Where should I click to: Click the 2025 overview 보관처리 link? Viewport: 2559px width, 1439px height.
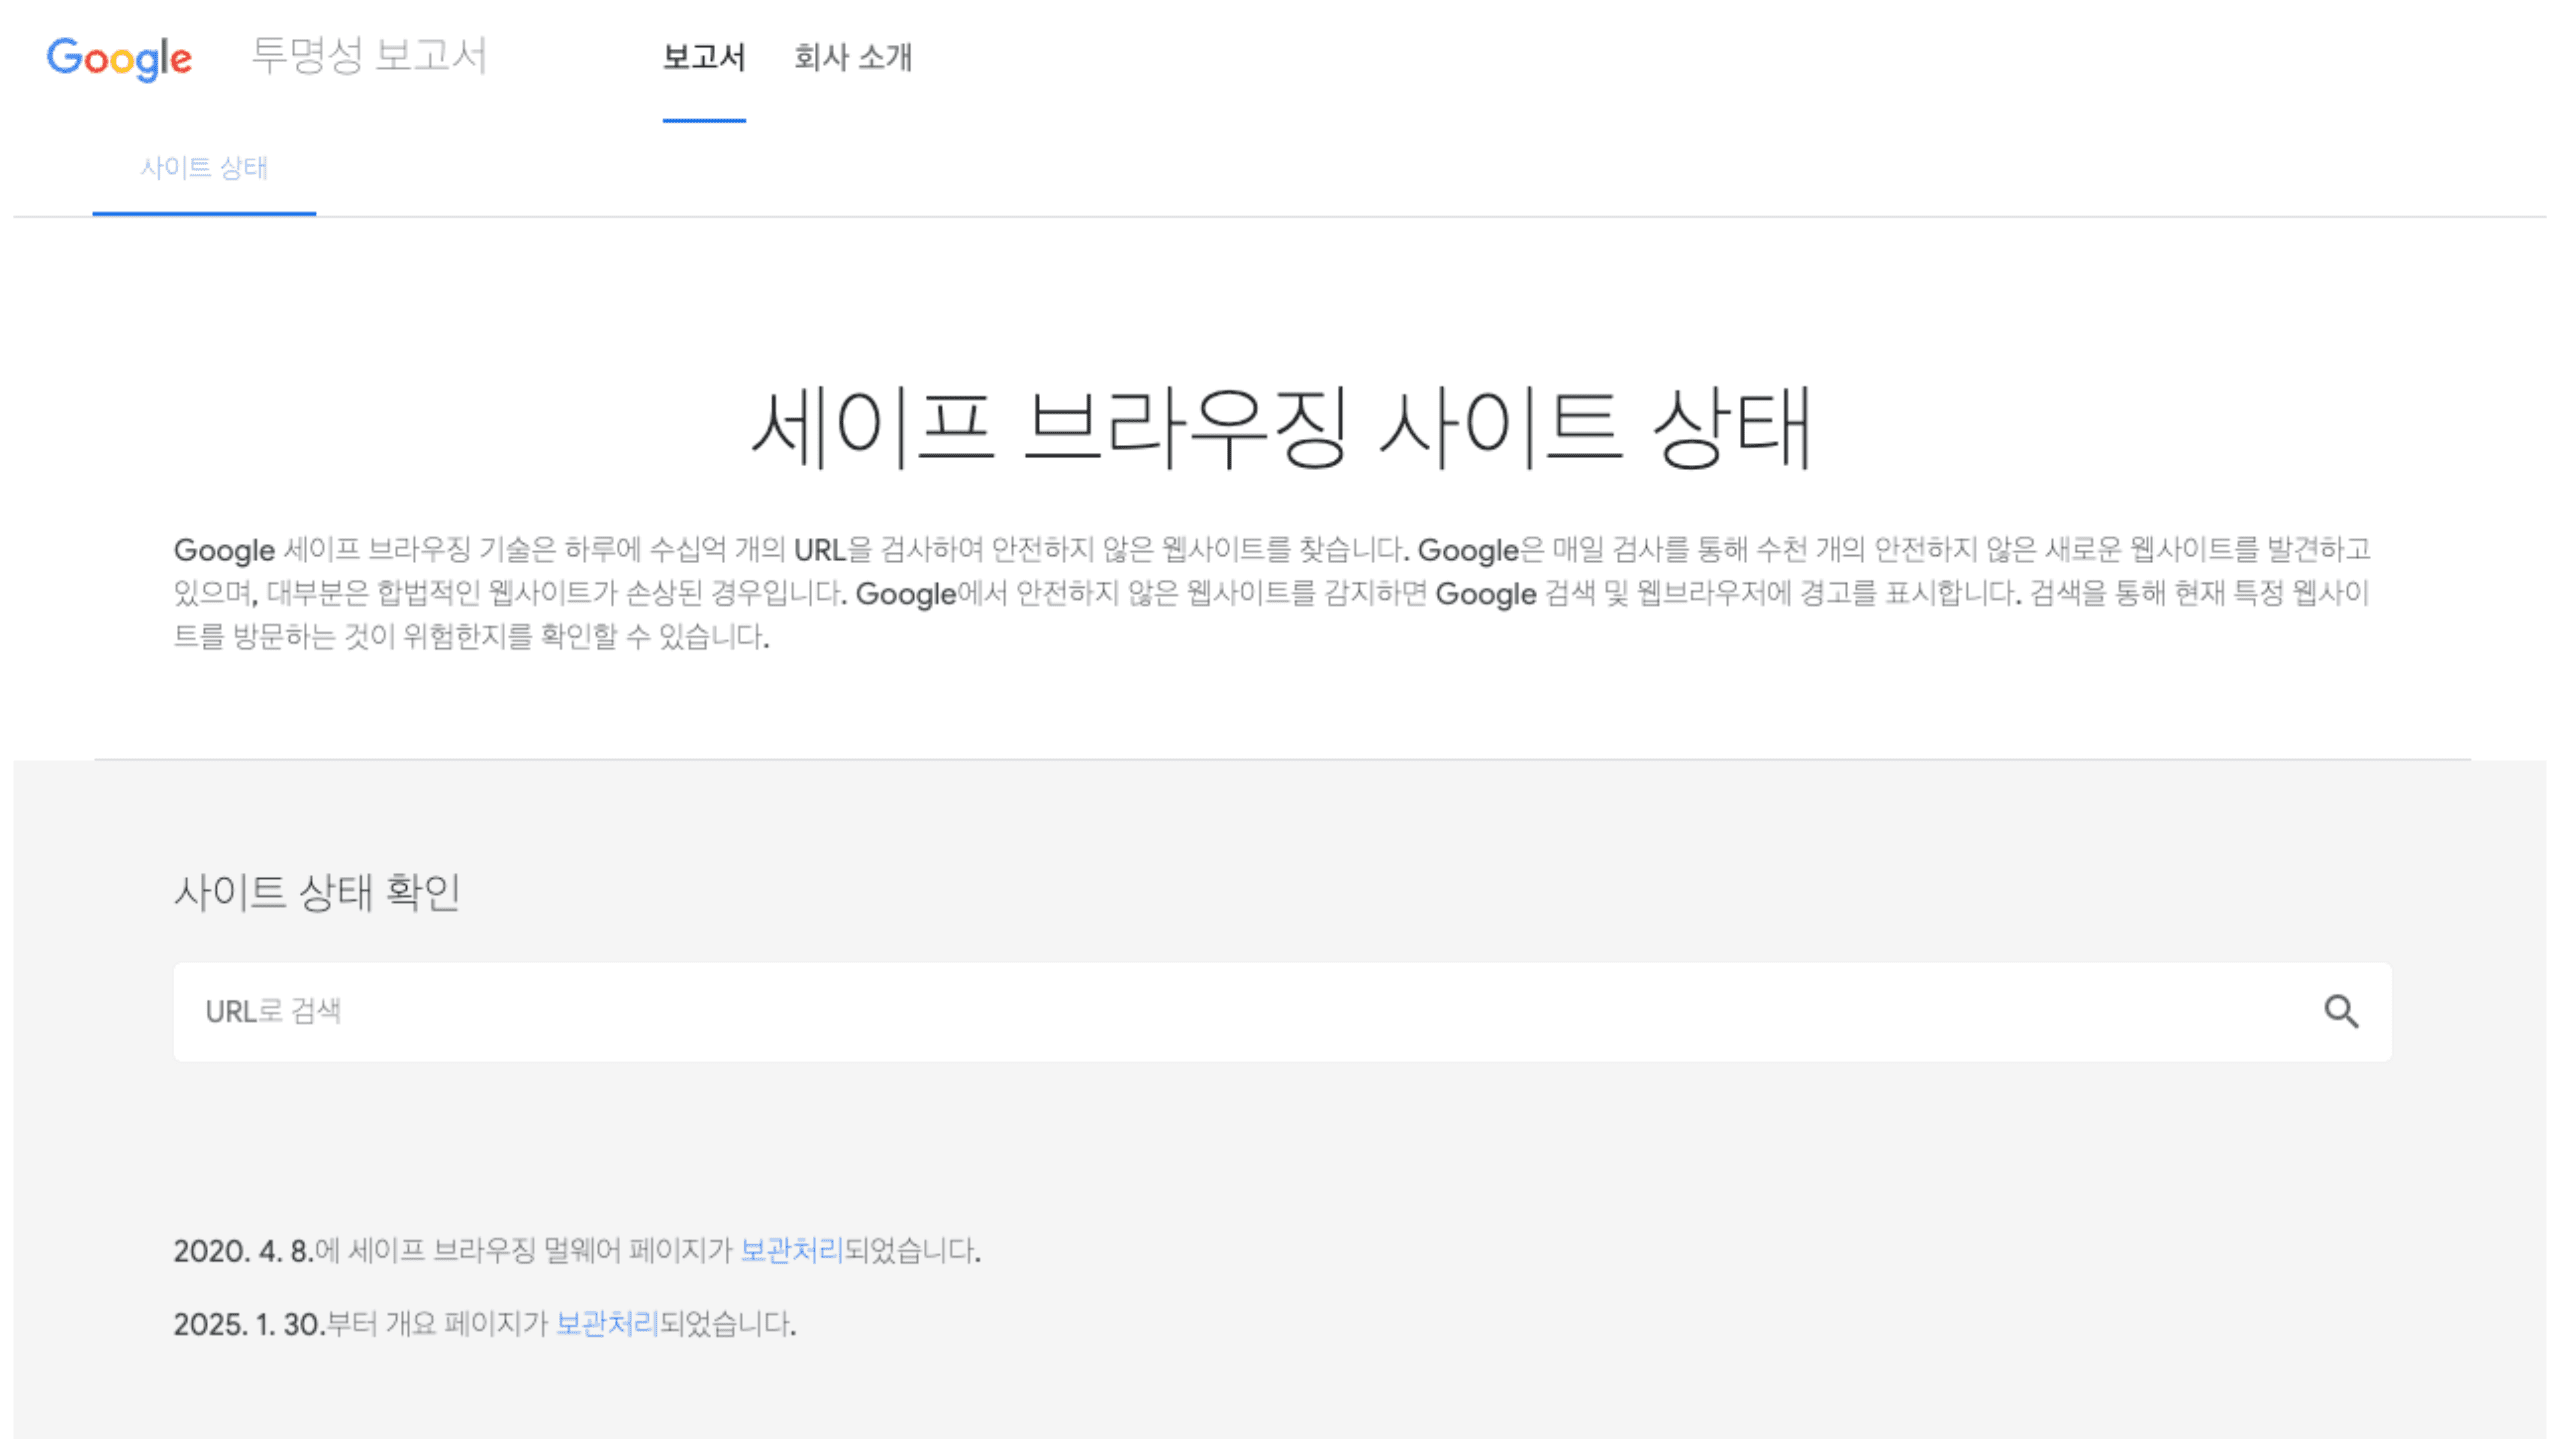pos(607,1322)
